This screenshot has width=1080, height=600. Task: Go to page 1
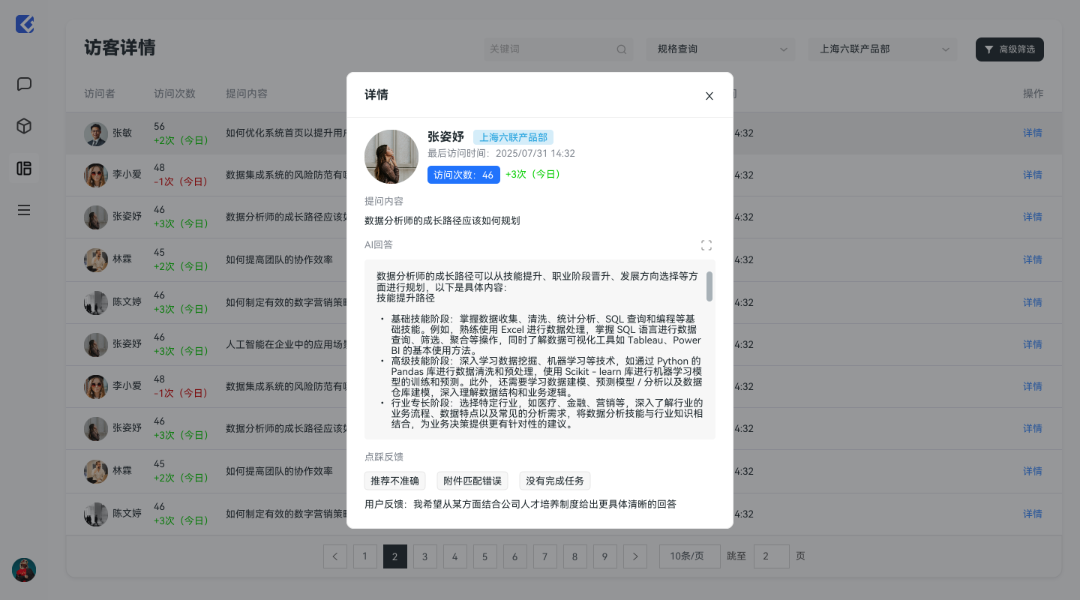tap(365, 557)
